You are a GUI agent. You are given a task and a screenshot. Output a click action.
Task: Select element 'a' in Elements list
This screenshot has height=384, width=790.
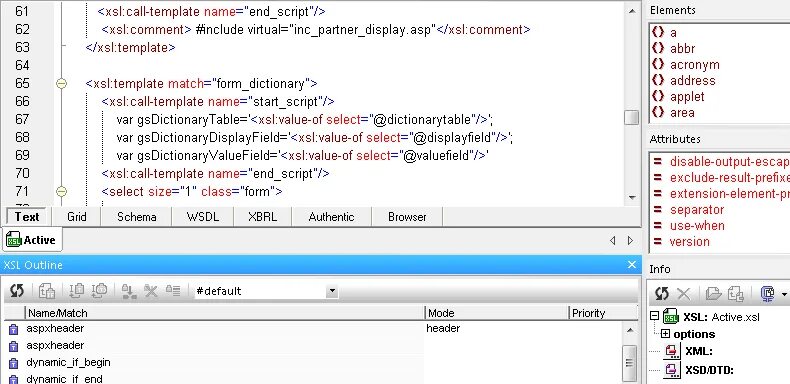pyautogui.click(x=673, y=32)
